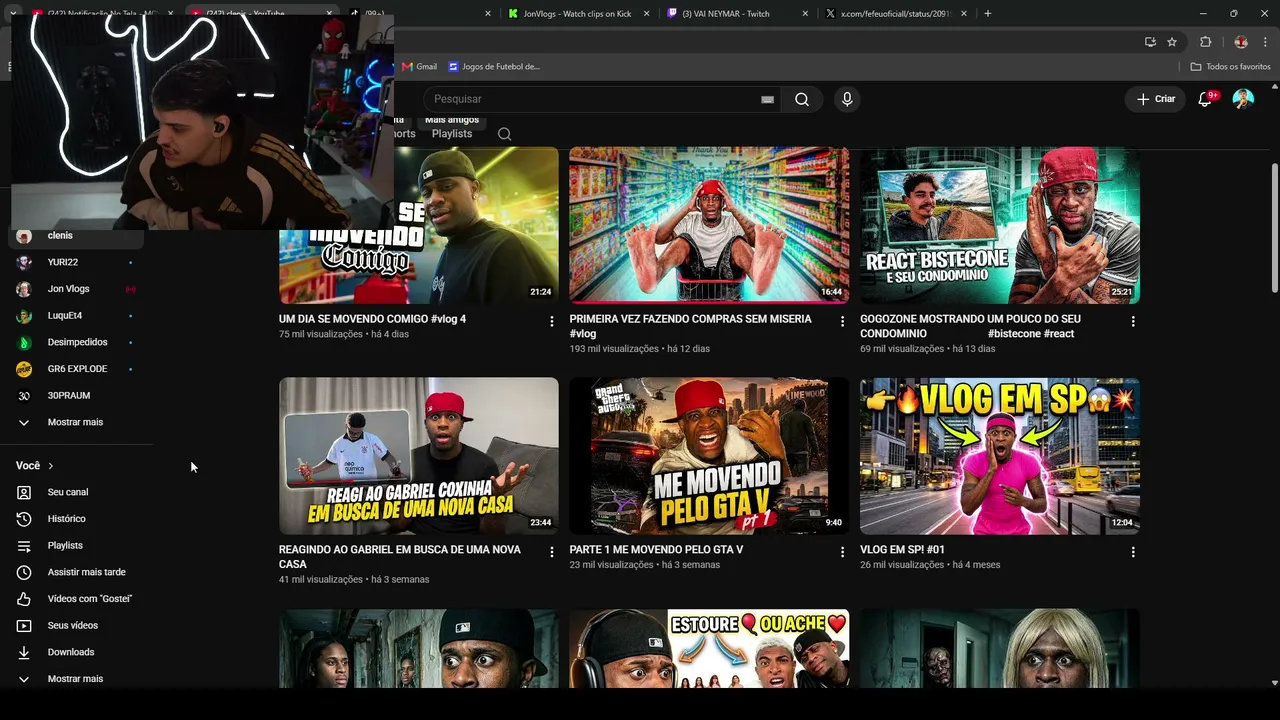Open the Gmail bookmark
Viewport: 1280px width, 720px height.
coord(420,67)
